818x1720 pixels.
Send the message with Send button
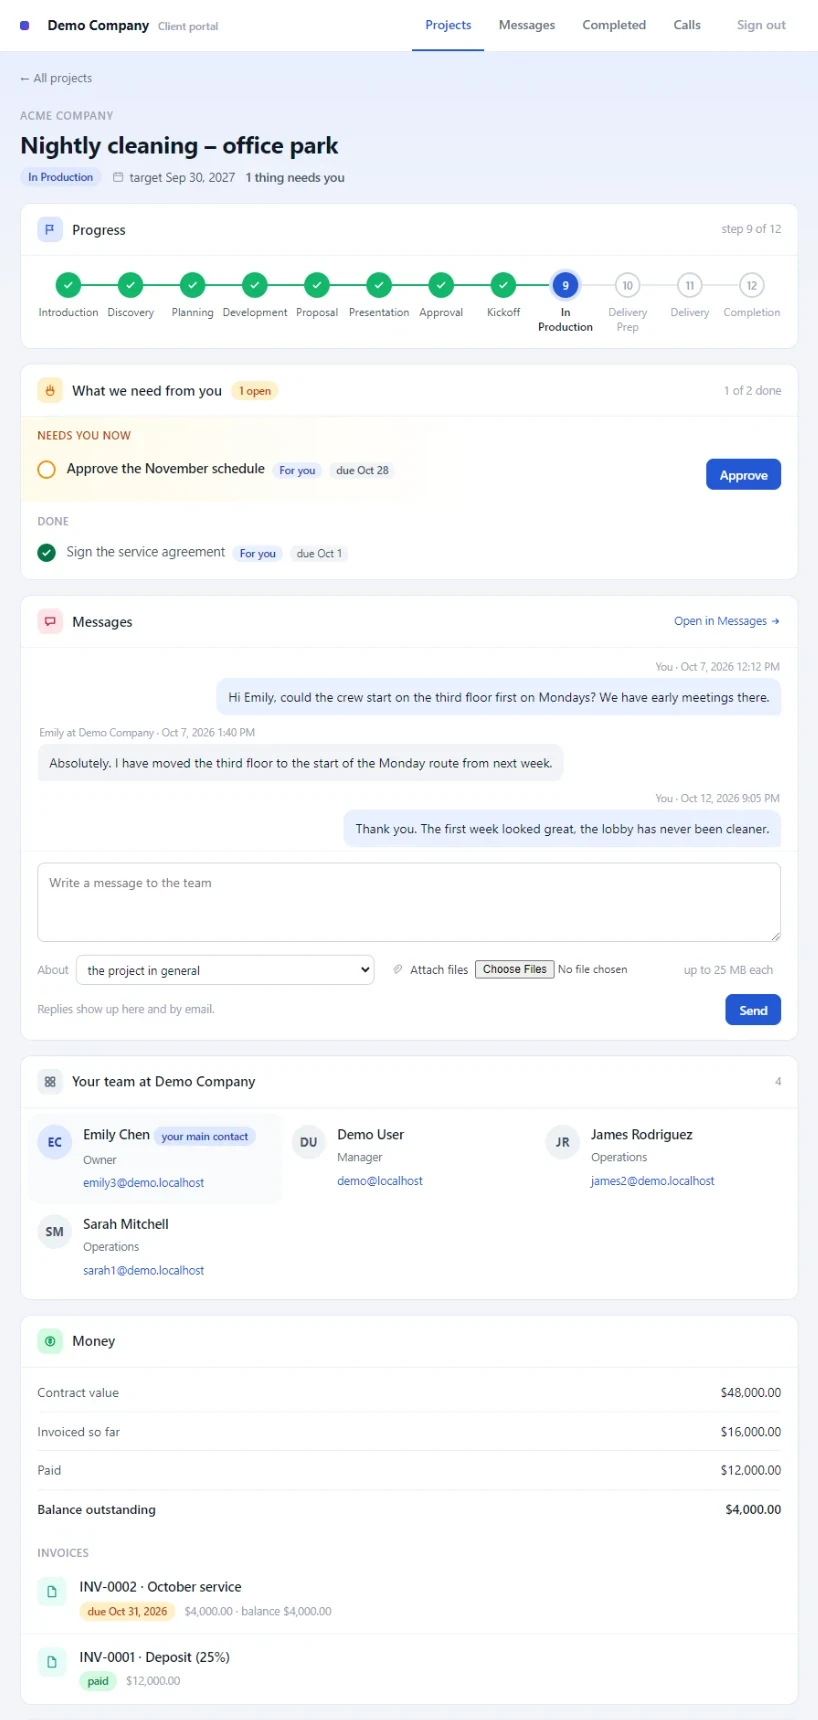(x=753, y=1010)
